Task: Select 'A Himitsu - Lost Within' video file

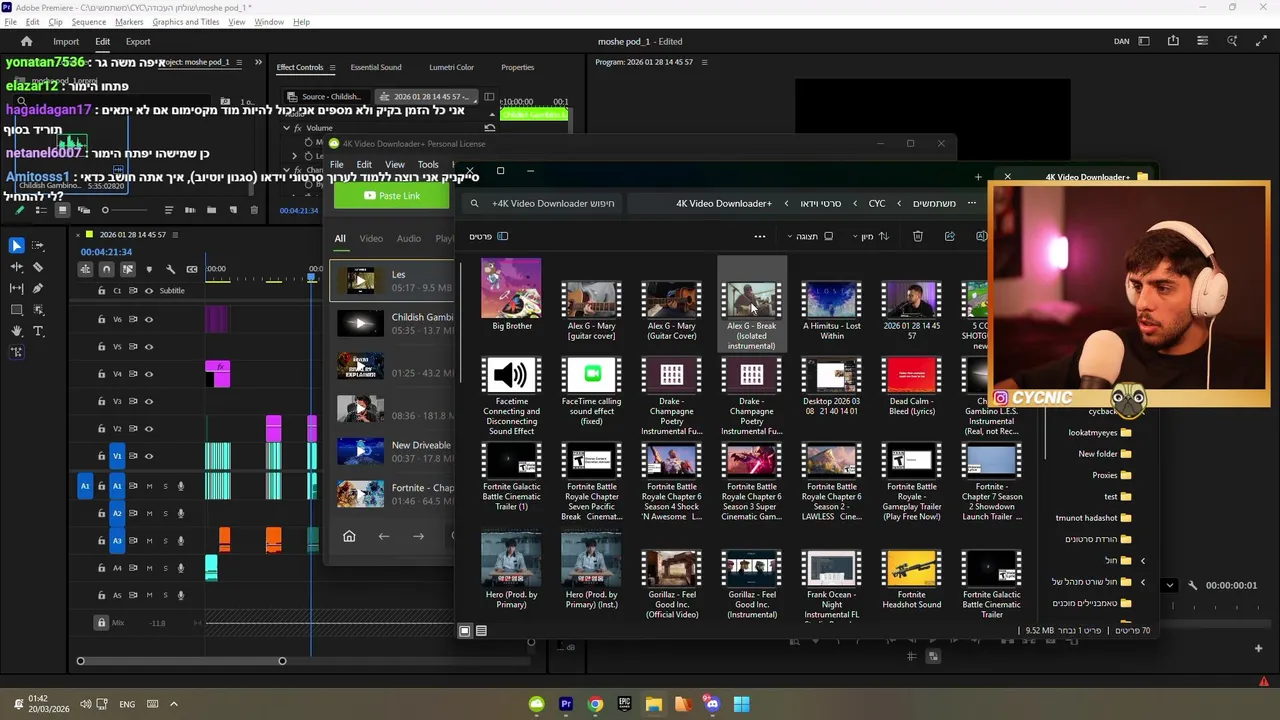Action: [x=832, y=311]
